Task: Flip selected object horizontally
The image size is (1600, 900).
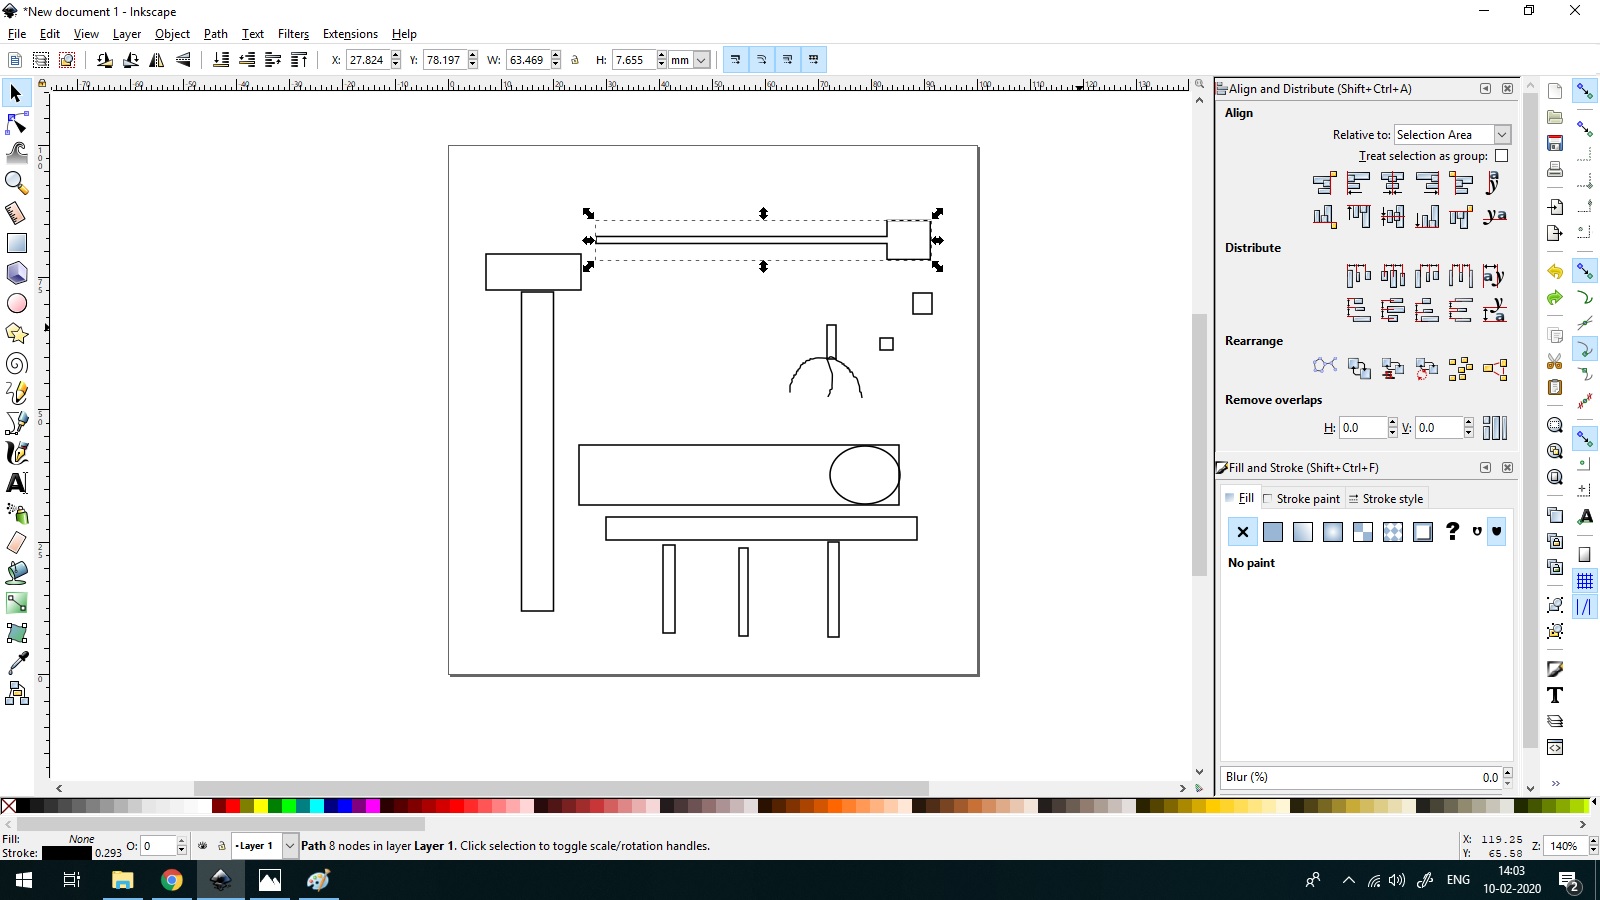Action: point(157,60)
